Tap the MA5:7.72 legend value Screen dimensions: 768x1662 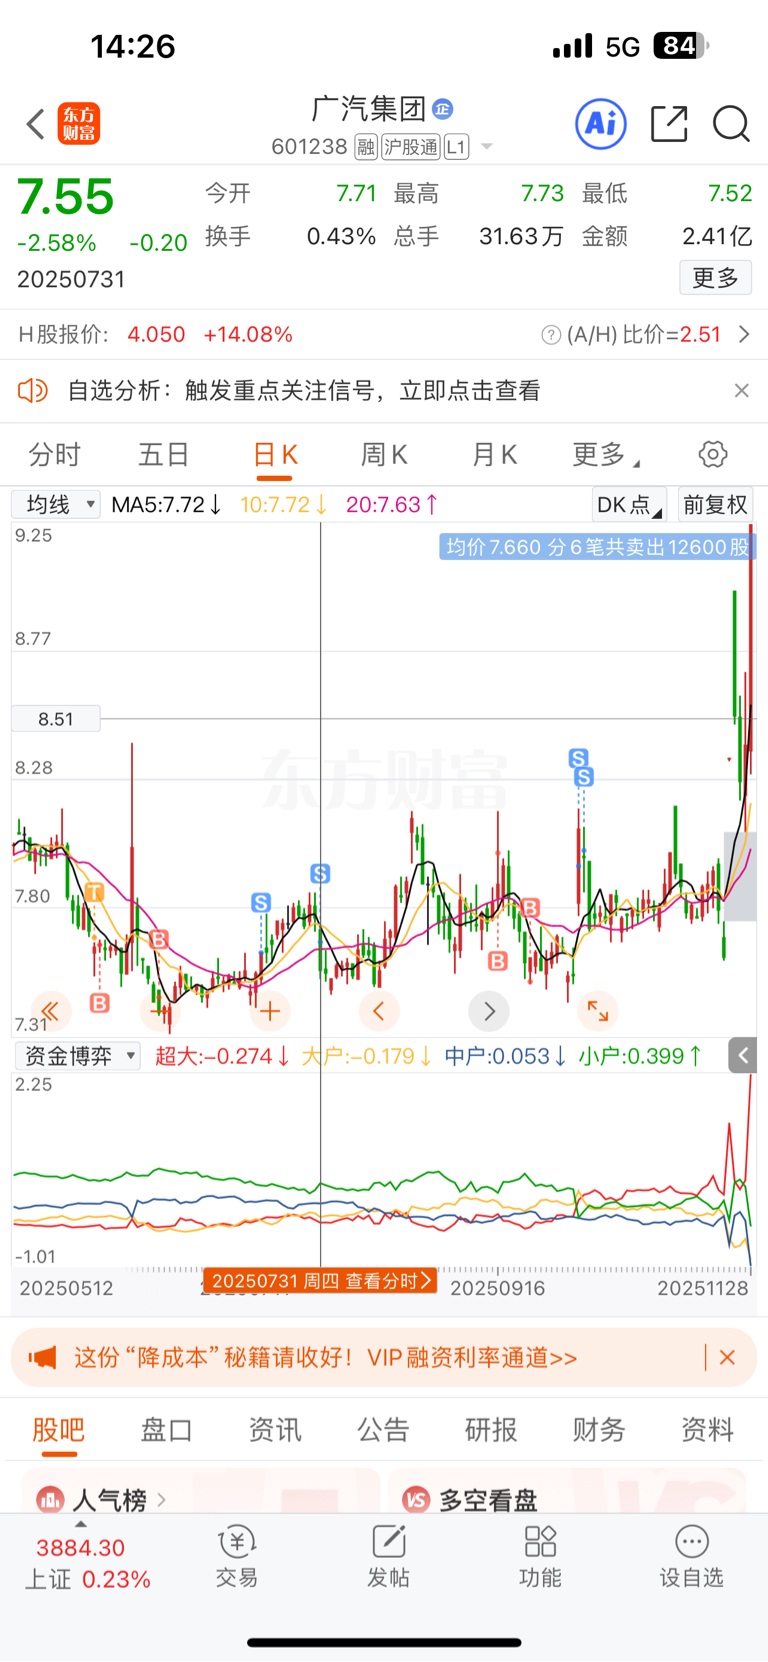(166, 505)
